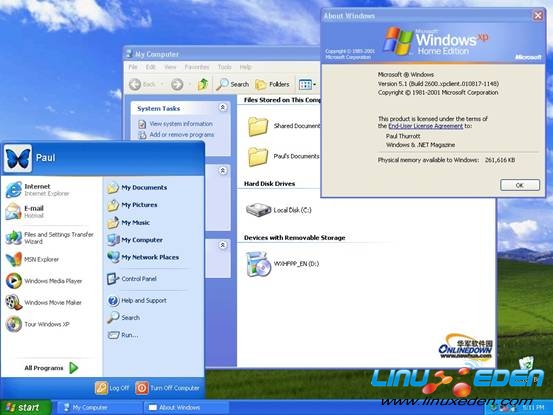Open My Pictures in Start menu
The image size is (553, 415).
pos(132,205)
